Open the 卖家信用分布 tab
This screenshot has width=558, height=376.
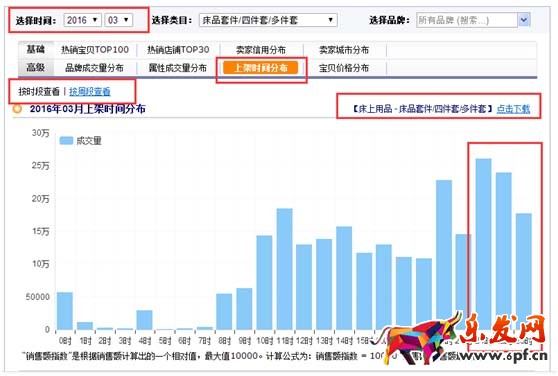[x=261, y=50]
